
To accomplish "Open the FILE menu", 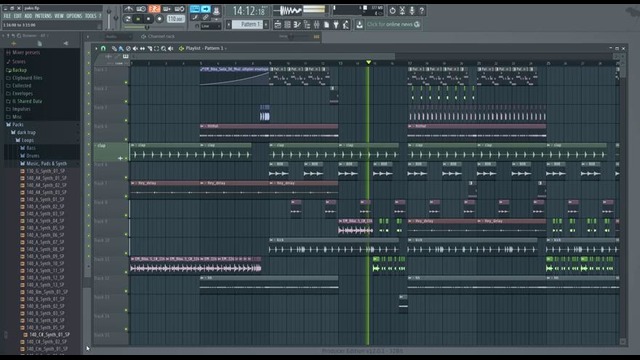I will pyautogui.click(x=7, y=16).
